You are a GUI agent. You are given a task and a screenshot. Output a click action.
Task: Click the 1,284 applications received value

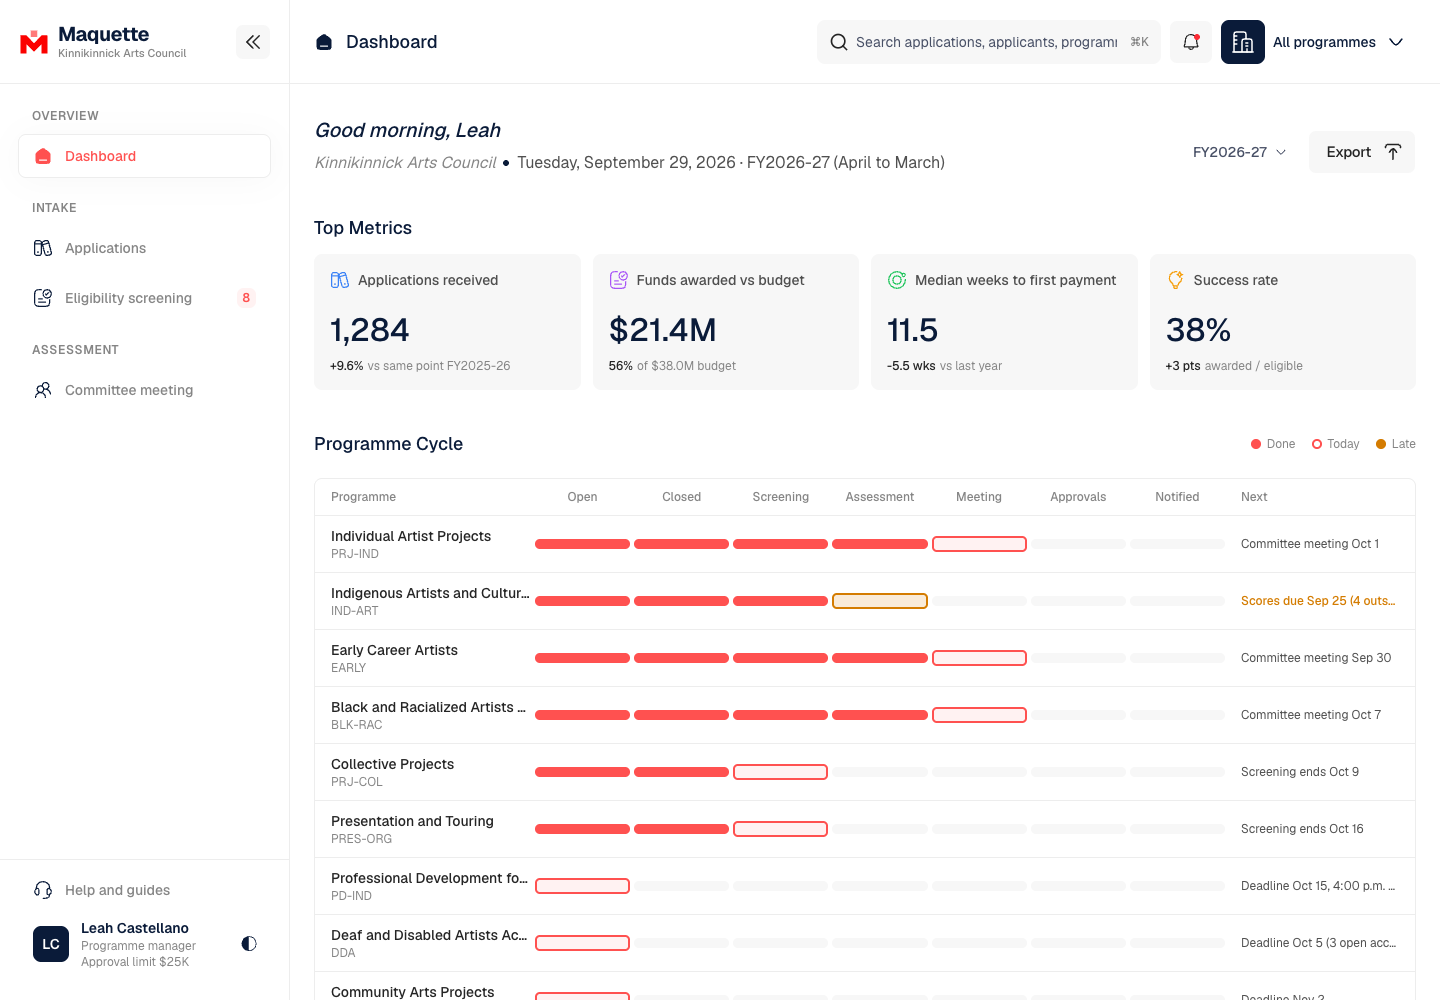(370, 330)
